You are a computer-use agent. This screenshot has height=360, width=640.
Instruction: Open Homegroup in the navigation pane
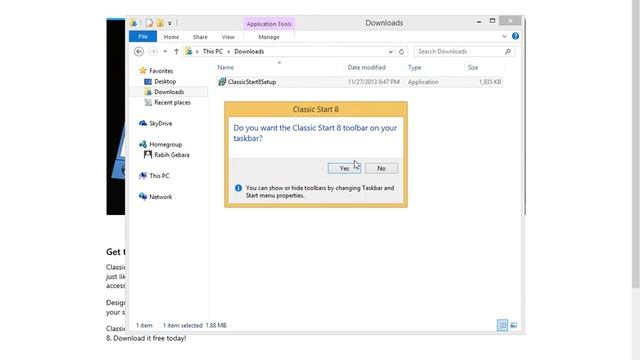(x=165, y=144)
